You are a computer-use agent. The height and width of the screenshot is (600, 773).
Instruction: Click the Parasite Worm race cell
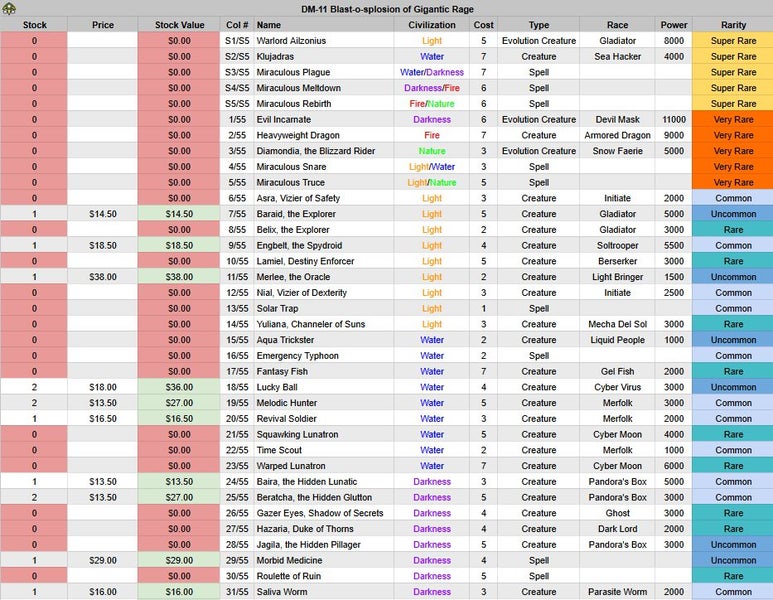pyautogui.click(x=617, y=592)
